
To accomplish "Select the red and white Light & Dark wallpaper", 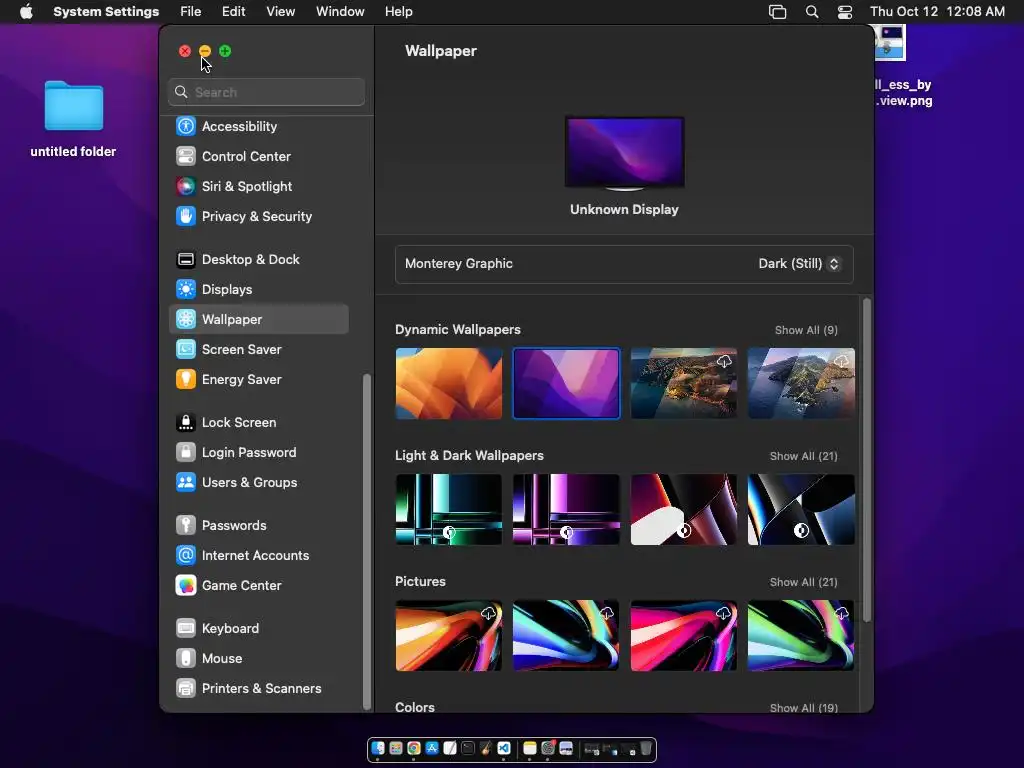I will point(684,509).
